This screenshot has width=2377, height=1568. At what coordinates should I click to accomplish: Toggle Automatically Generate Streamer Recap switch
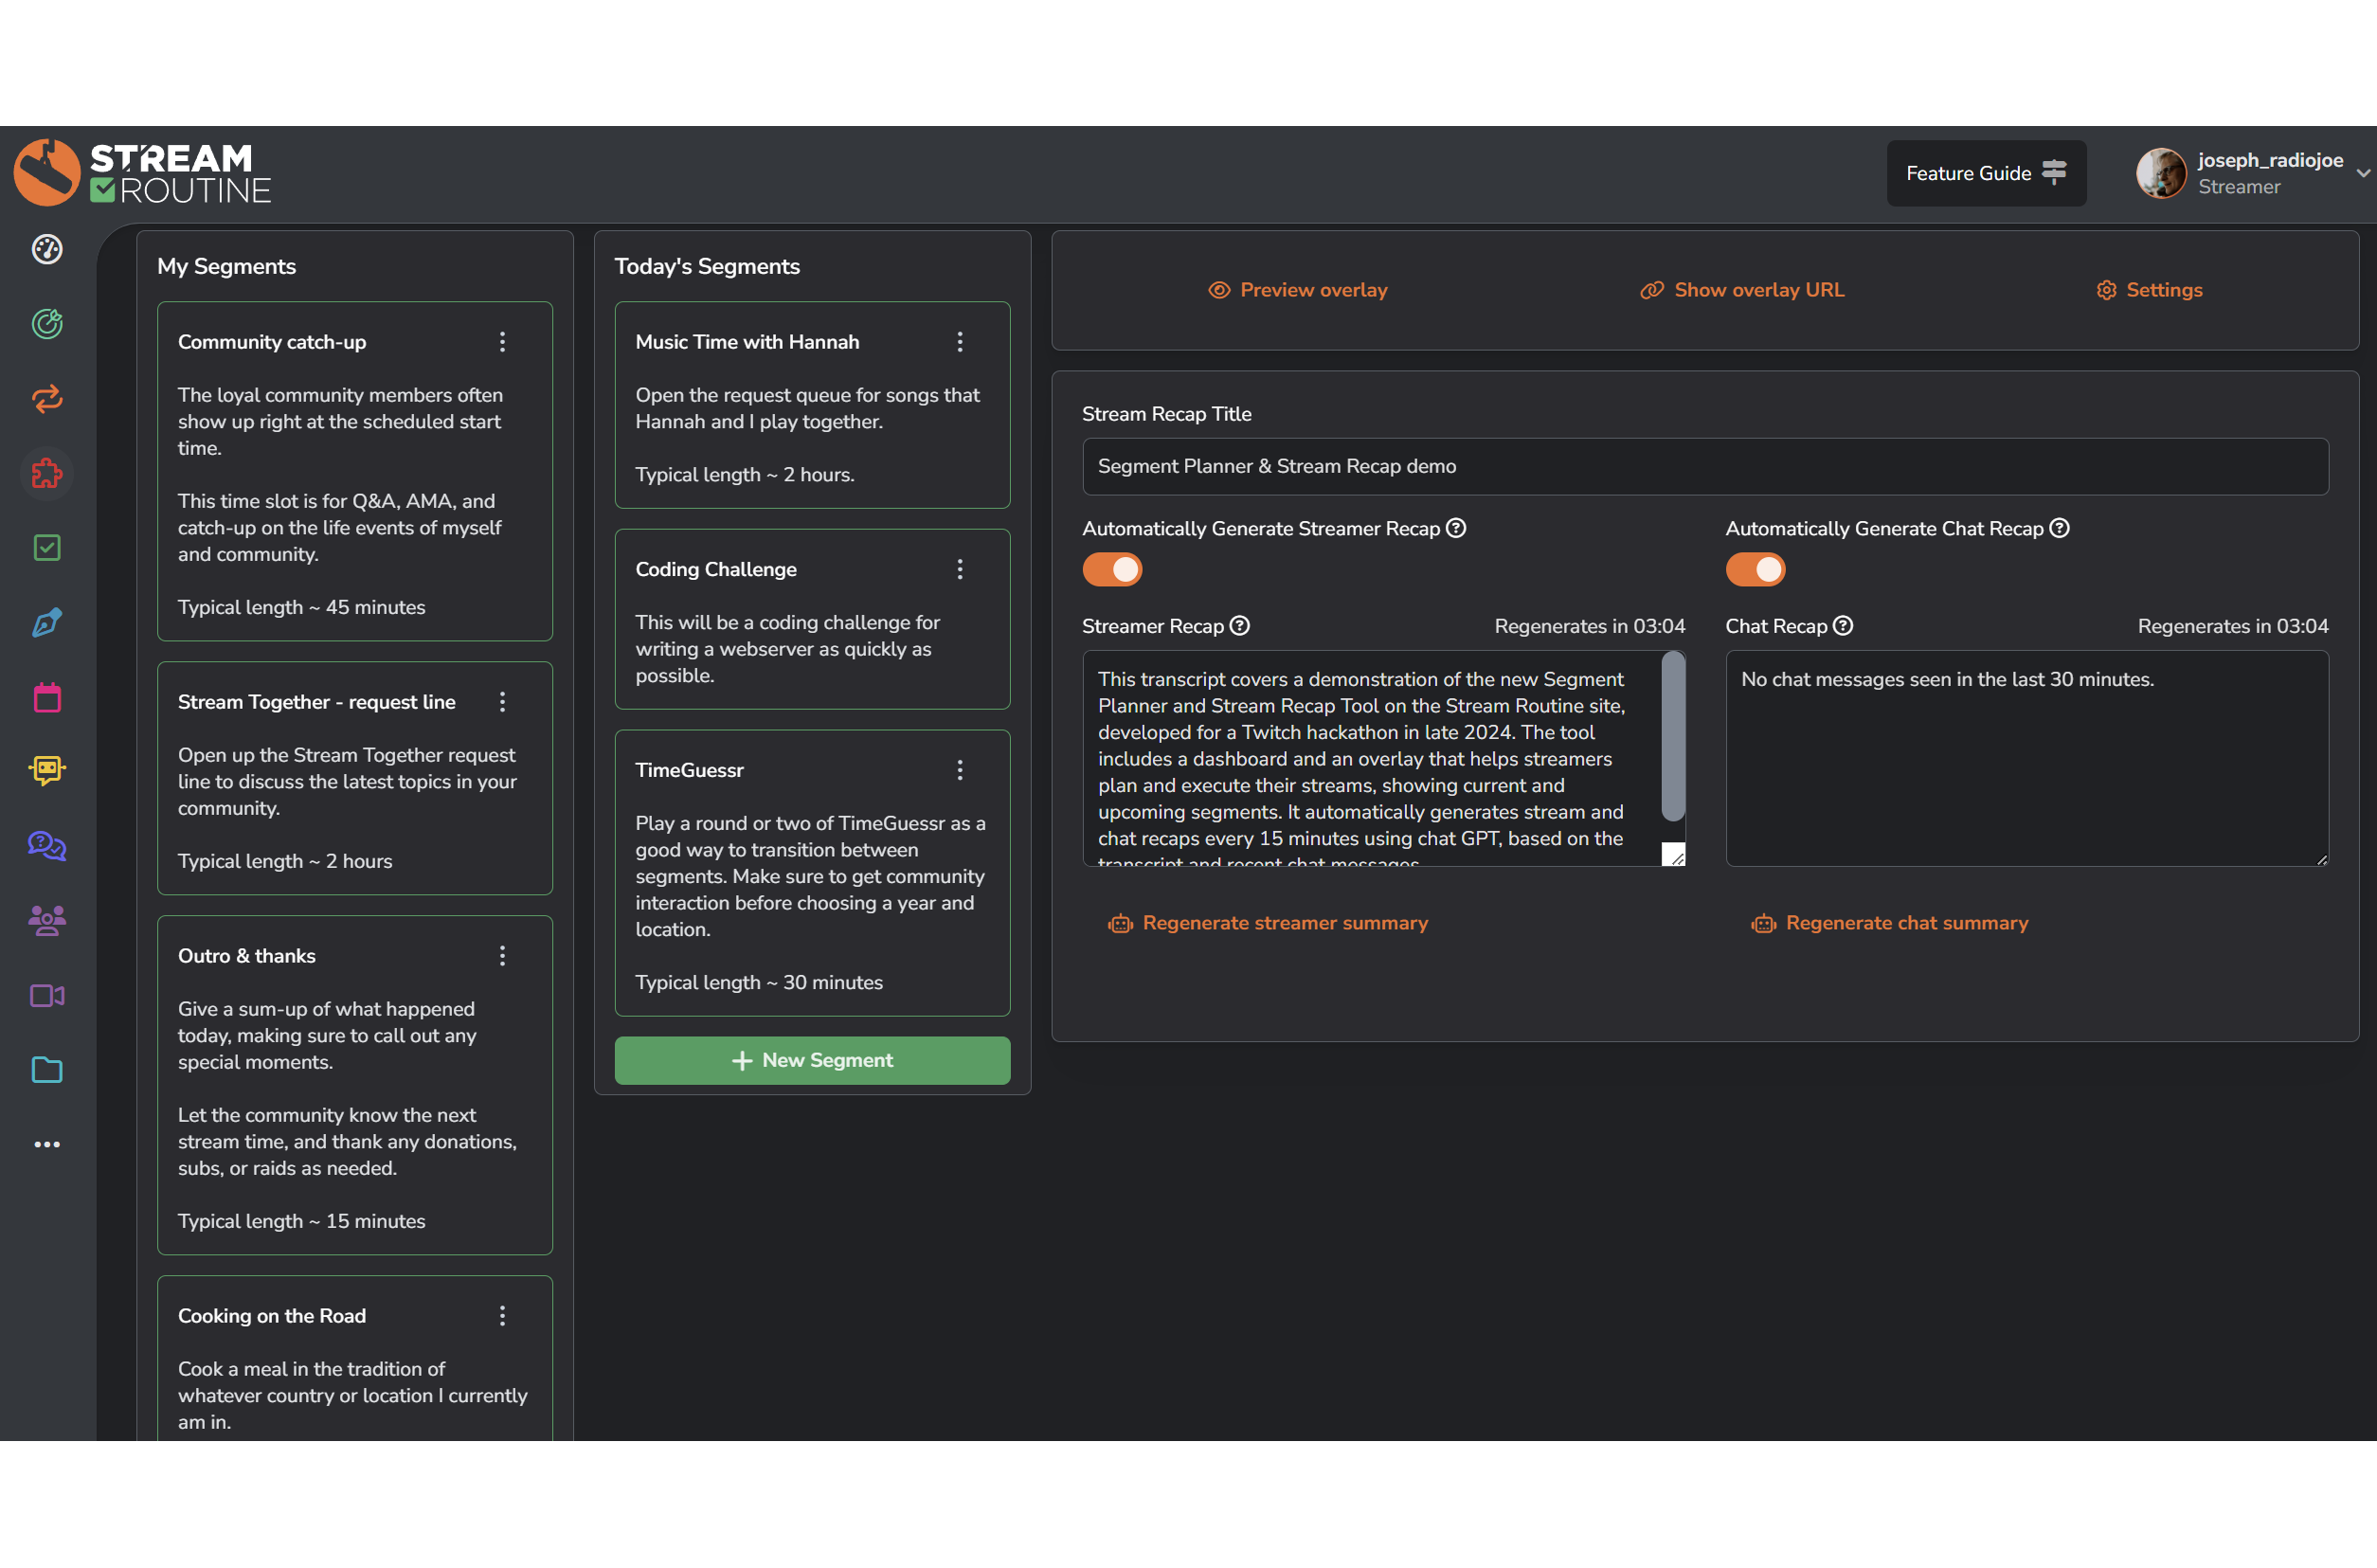click(1112, 570)
